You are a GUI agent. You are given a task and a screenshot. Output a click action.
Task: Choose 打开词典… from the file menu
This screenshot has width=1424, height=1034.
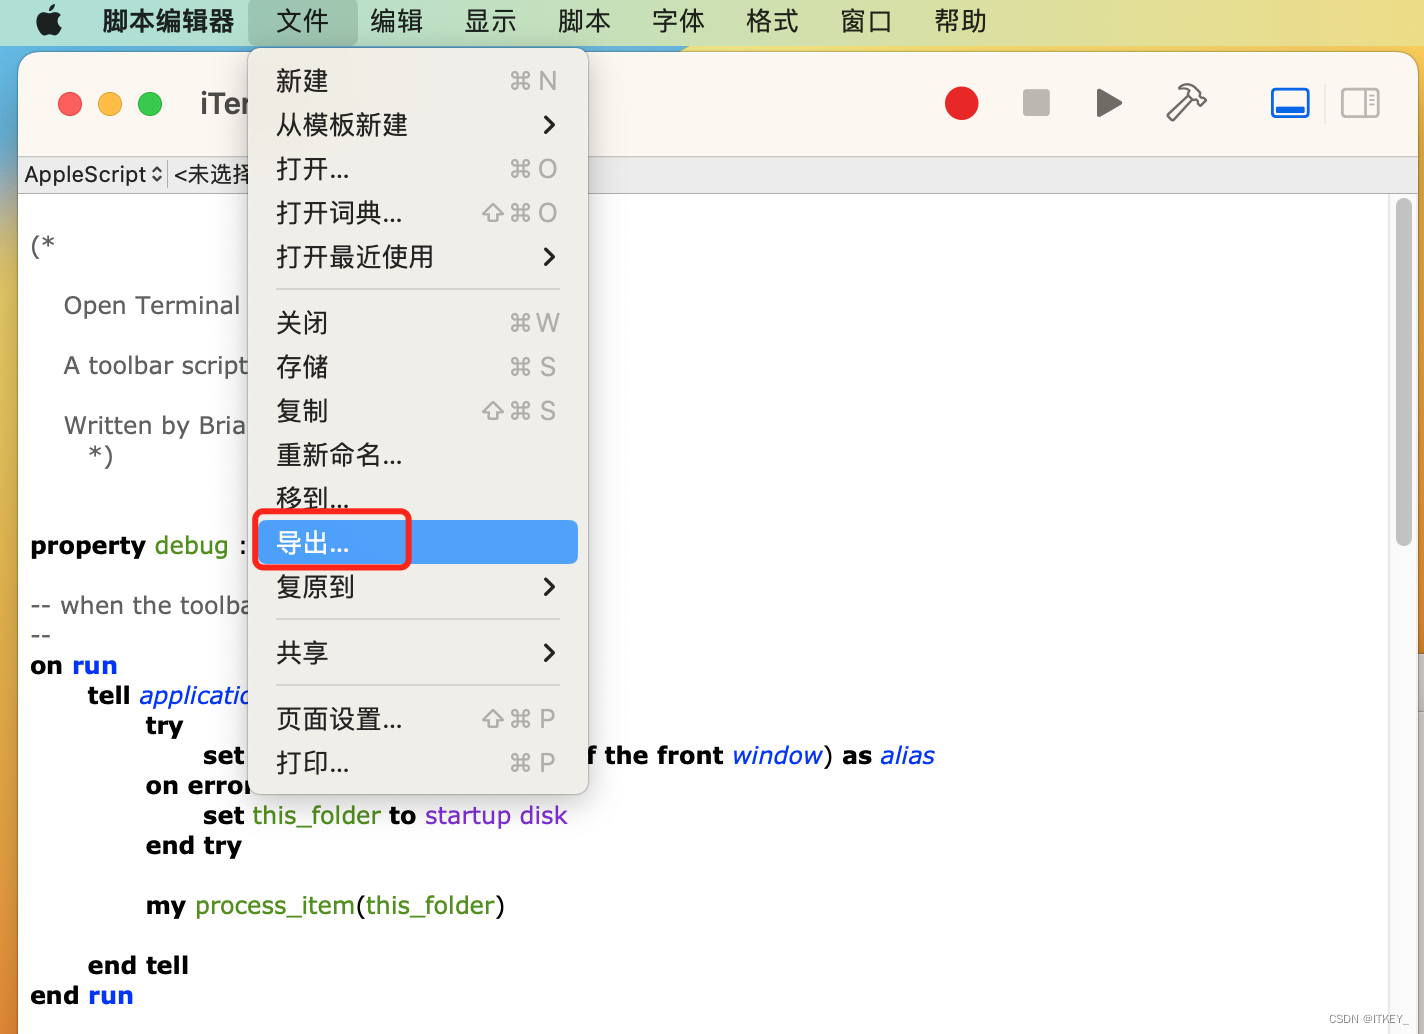[417, 213]
